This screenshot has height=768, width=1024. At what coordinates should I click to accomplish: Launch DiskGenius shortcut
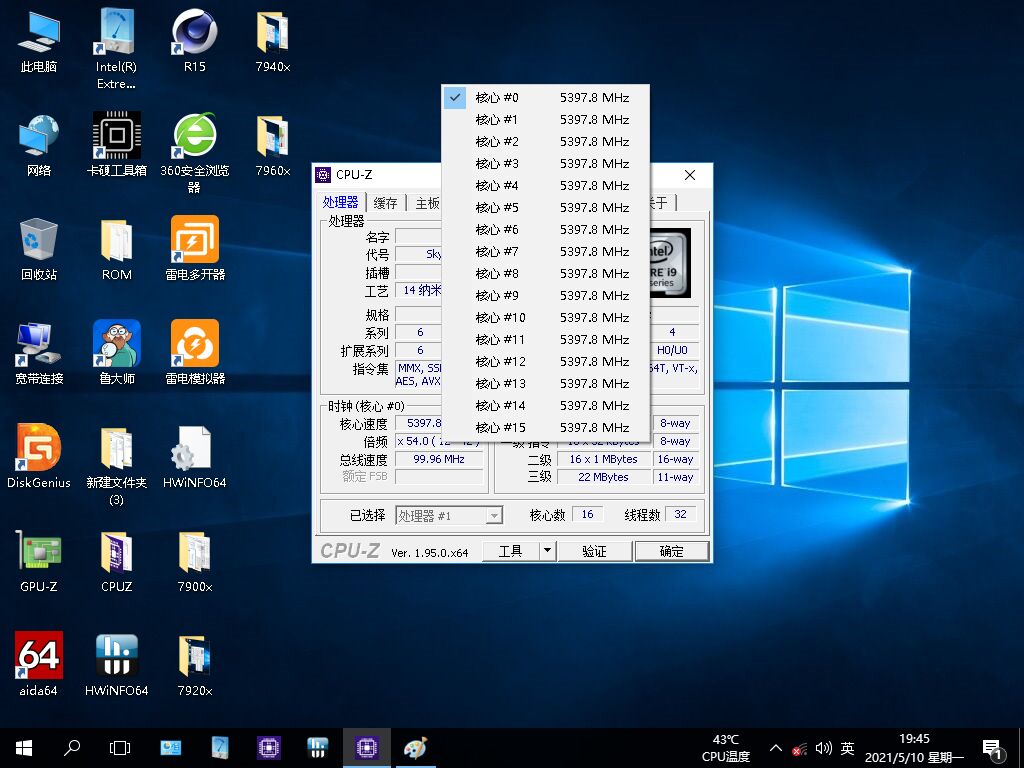coord(39,456)
